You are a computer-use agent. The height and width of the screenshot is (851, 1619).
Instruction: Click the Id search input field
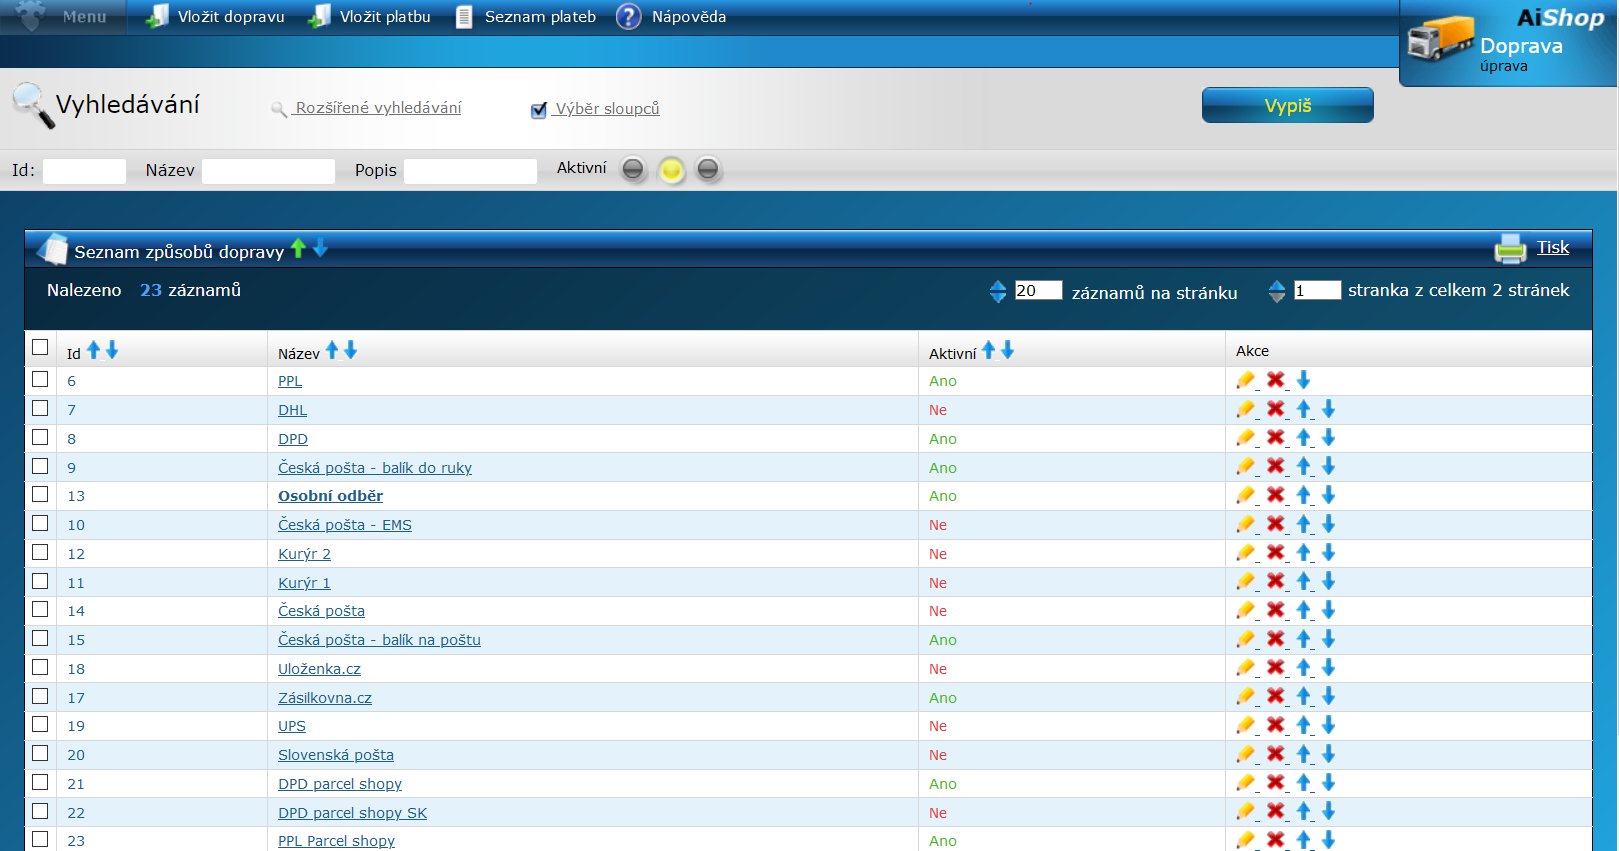[84, 171]
